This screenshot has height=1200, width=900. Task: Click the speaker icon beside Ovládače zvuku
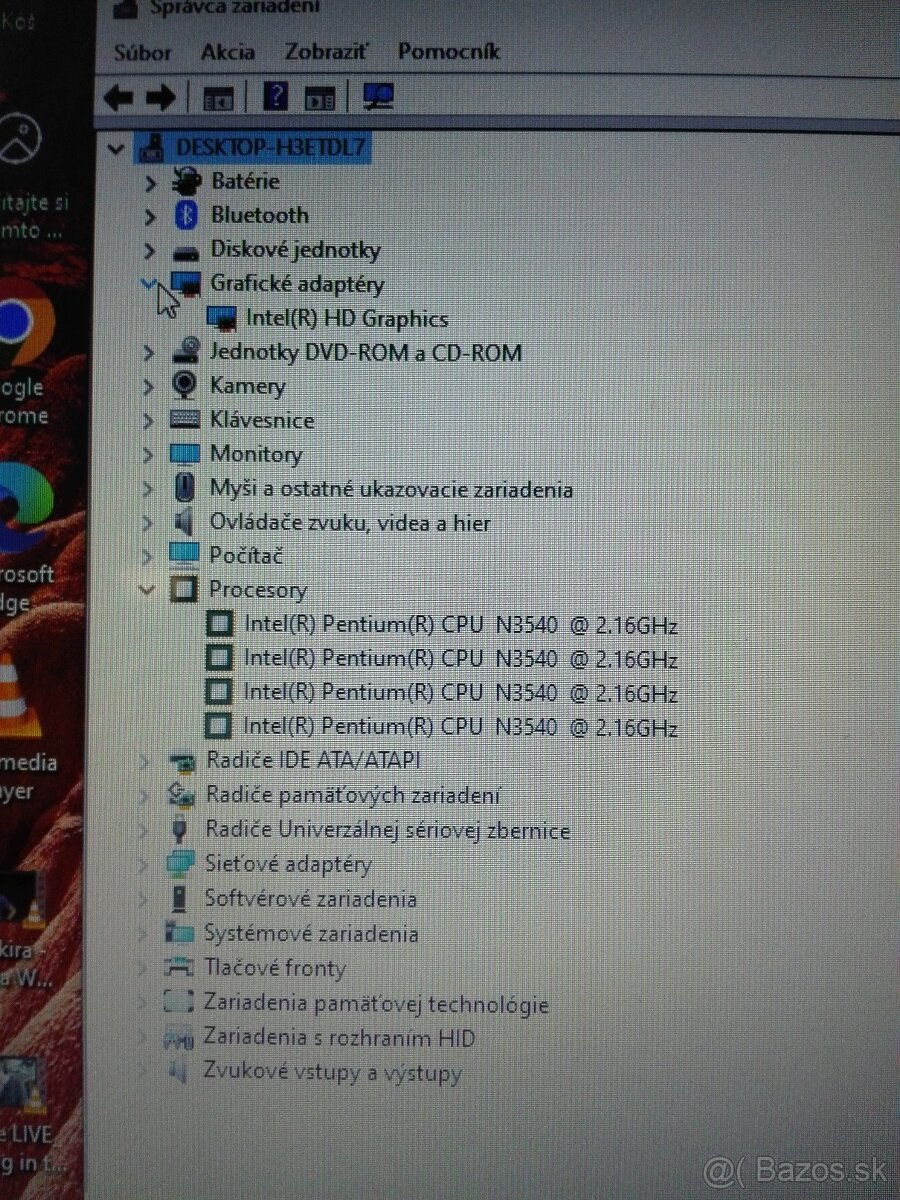(183, 522)
